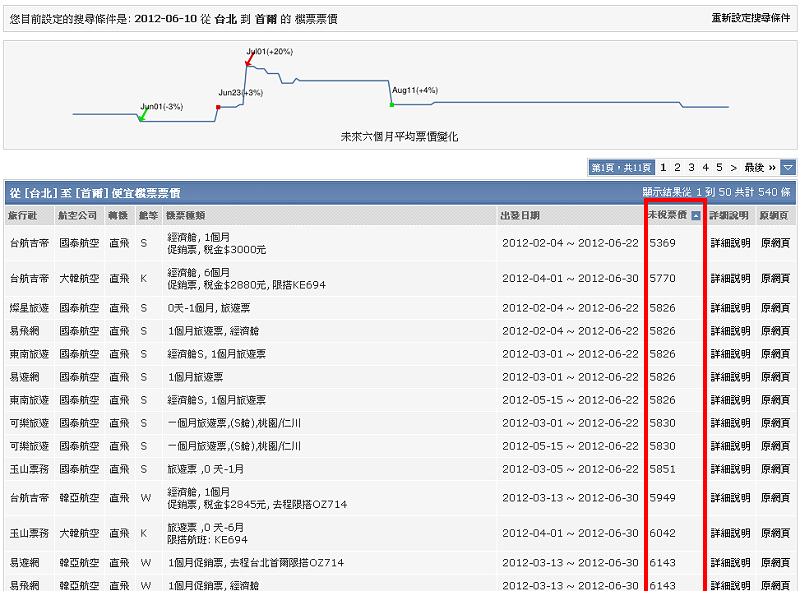
Task: Go to results page 4
Action: [x=706, y=167]
